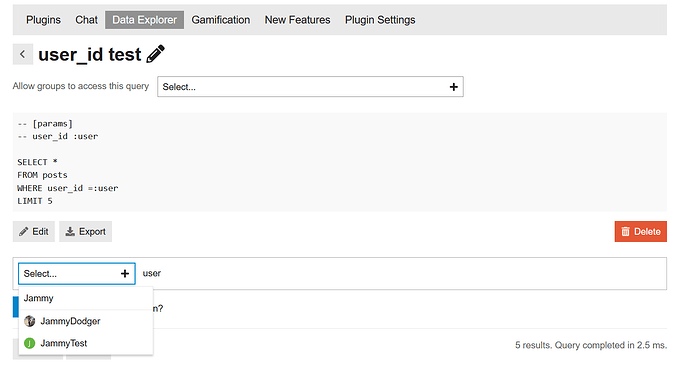690x365 pixels.
Task: Delete this query
Action: pos(640,232)
